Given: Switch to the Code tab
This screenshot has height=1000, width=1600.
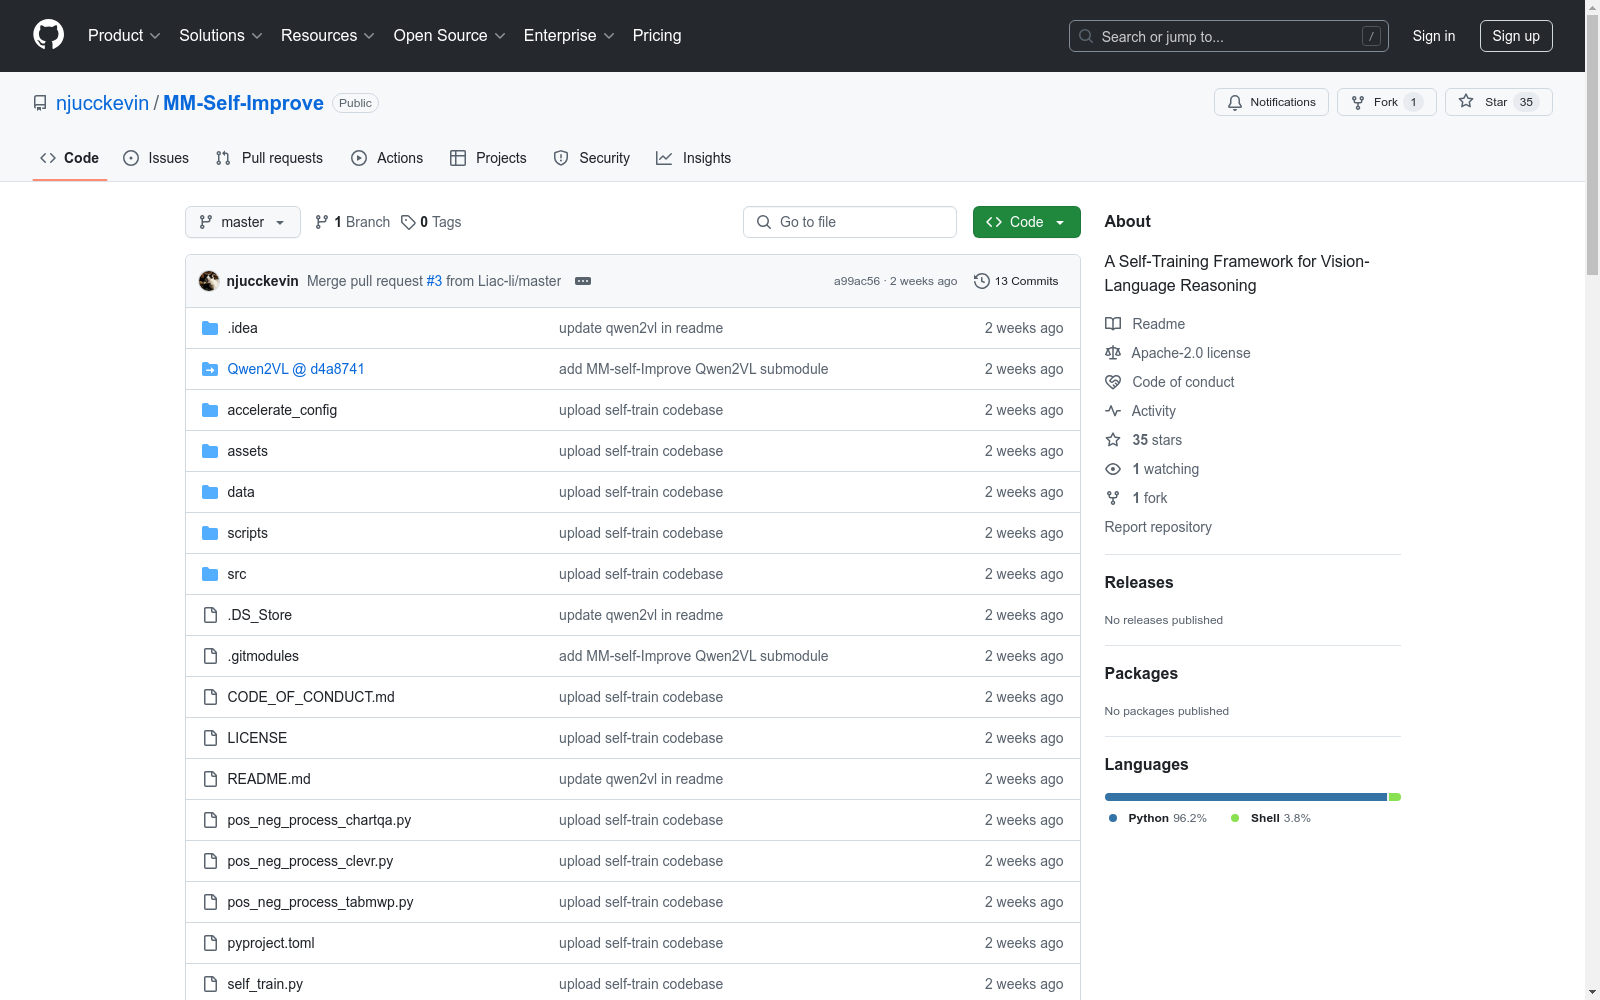Looking at the screenshot, I should pos(70,158).
